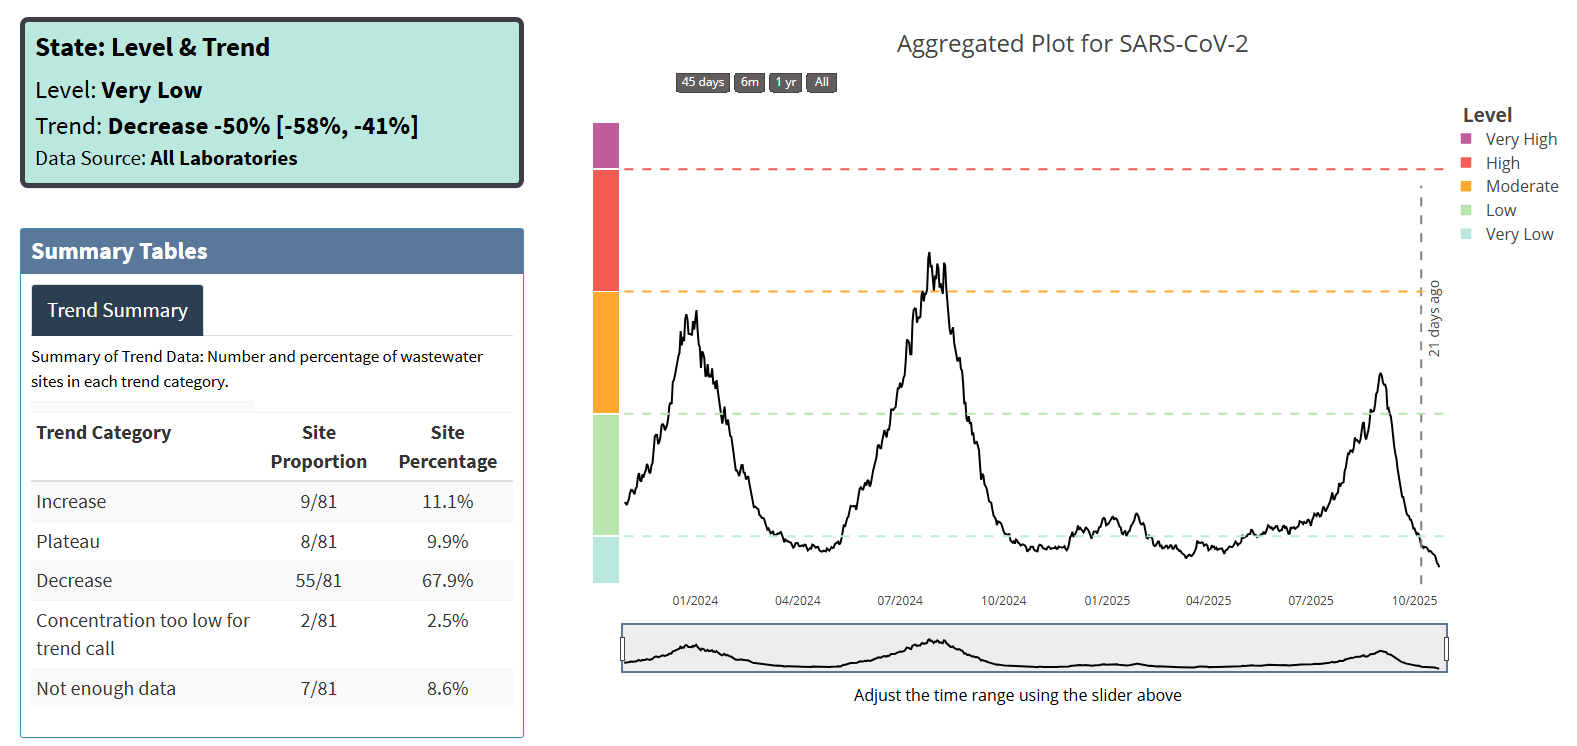The width and height of the screenshot is (1577, 746).
Task: Open the Trend Summary tab
Action: coord(117,310)
